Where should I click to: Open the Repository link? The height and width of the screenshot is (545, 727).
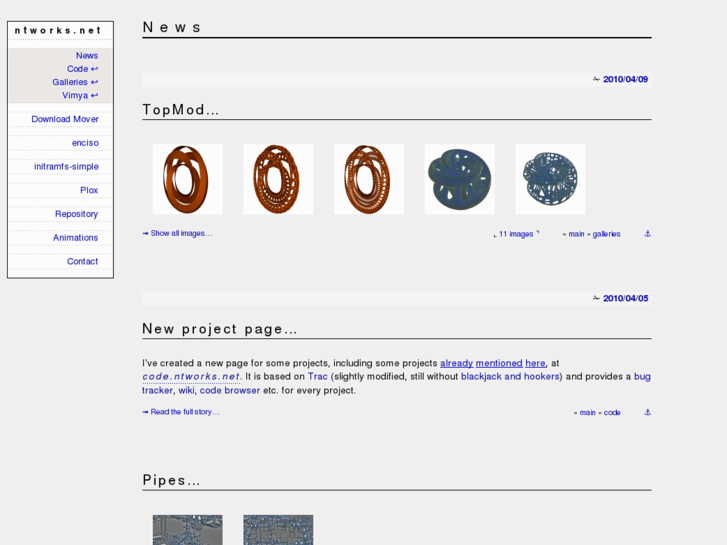(x=77, y=214)
